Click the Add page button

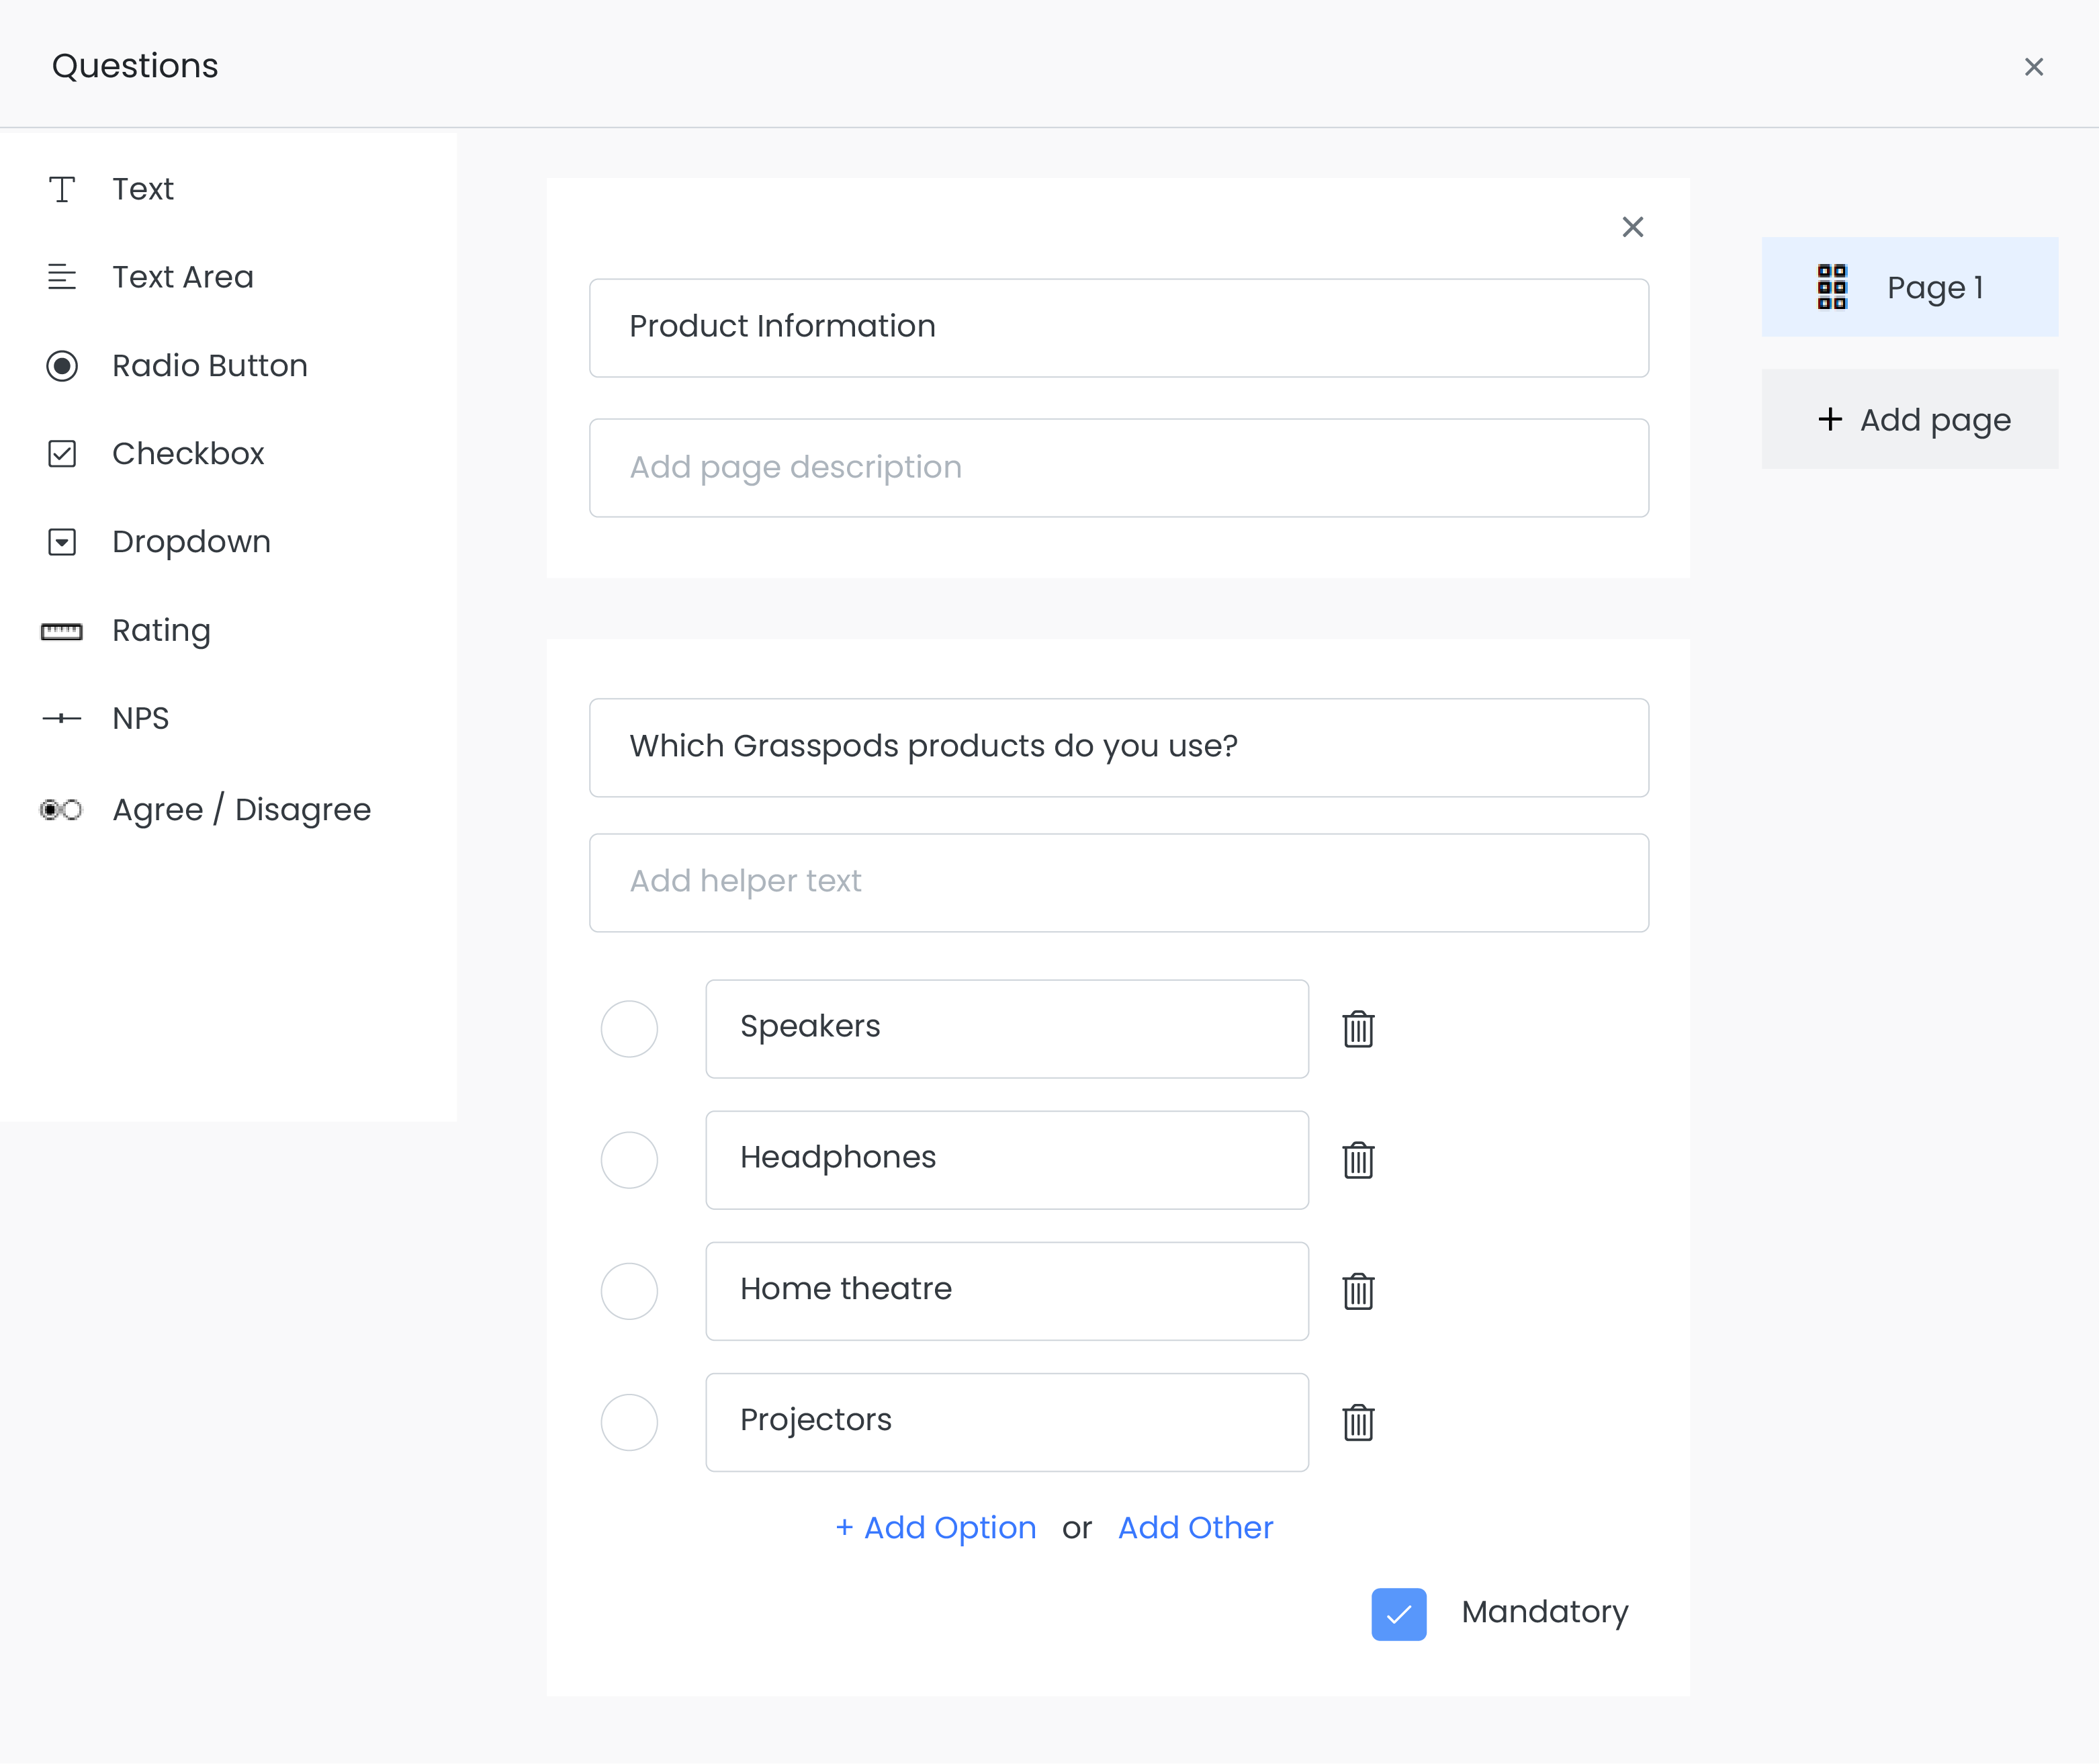pyautogui.click(x=1909, y=419)
